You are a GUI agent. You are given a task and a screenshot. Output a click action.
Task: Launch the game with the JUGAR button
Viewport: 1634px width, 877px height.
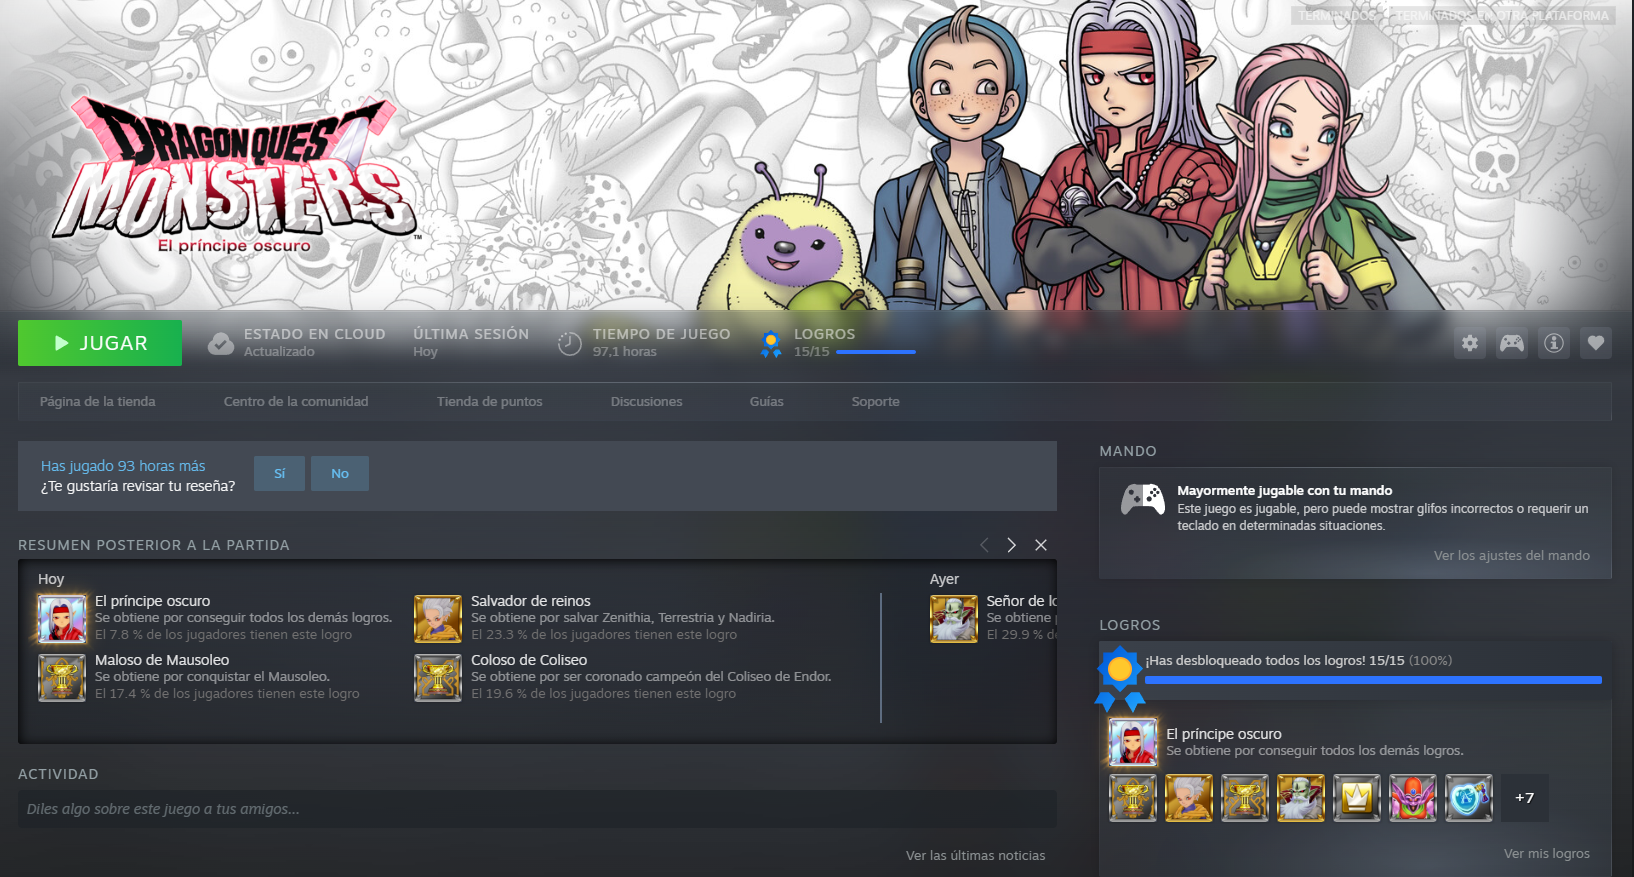click(100, 343)
